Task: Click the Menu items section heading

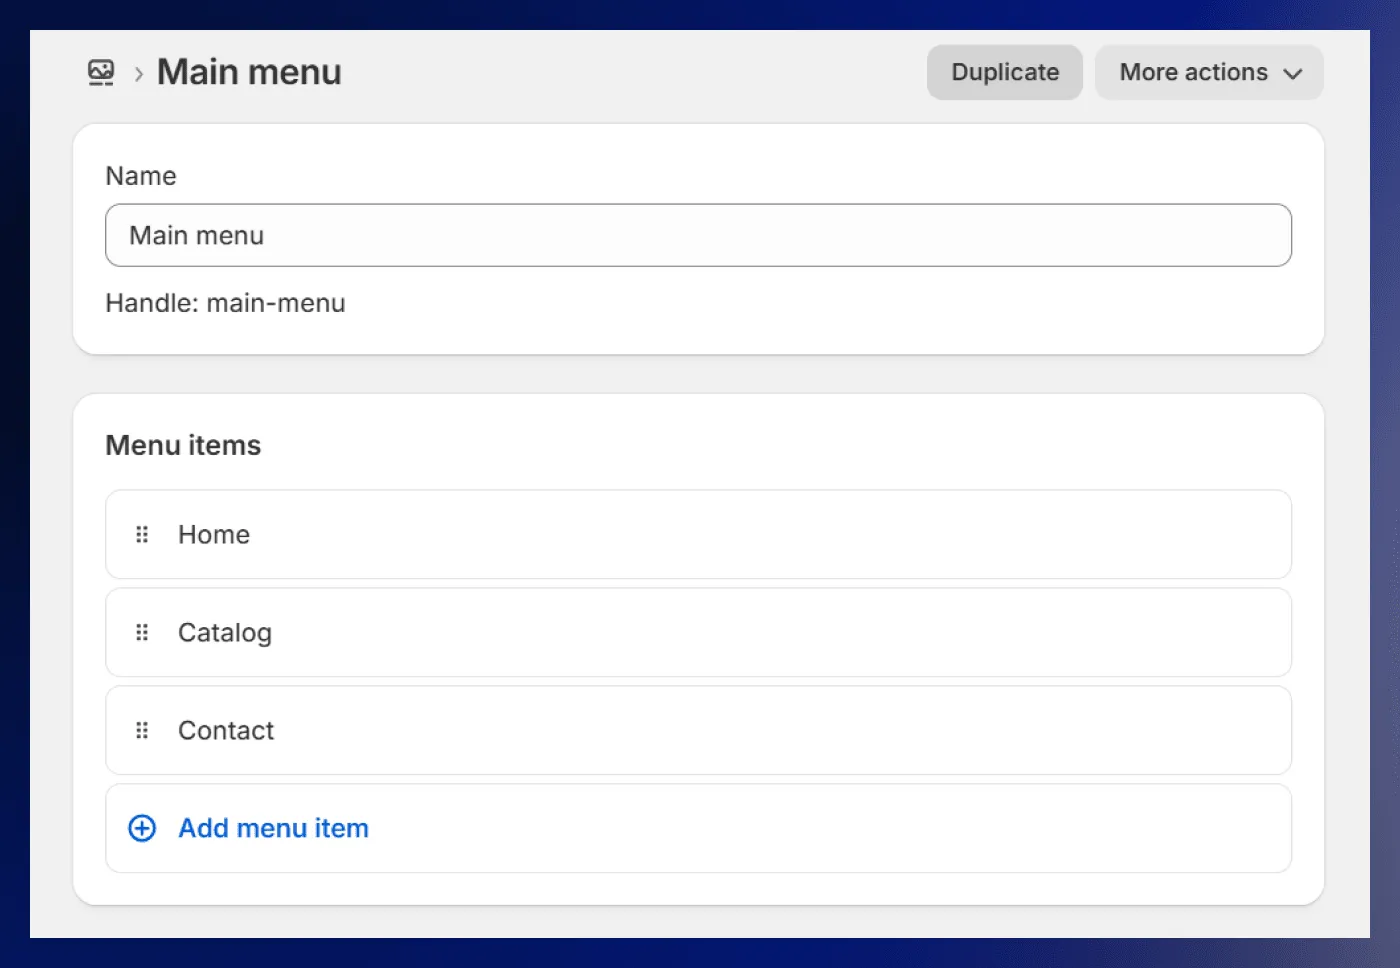Action: [183, 445]
